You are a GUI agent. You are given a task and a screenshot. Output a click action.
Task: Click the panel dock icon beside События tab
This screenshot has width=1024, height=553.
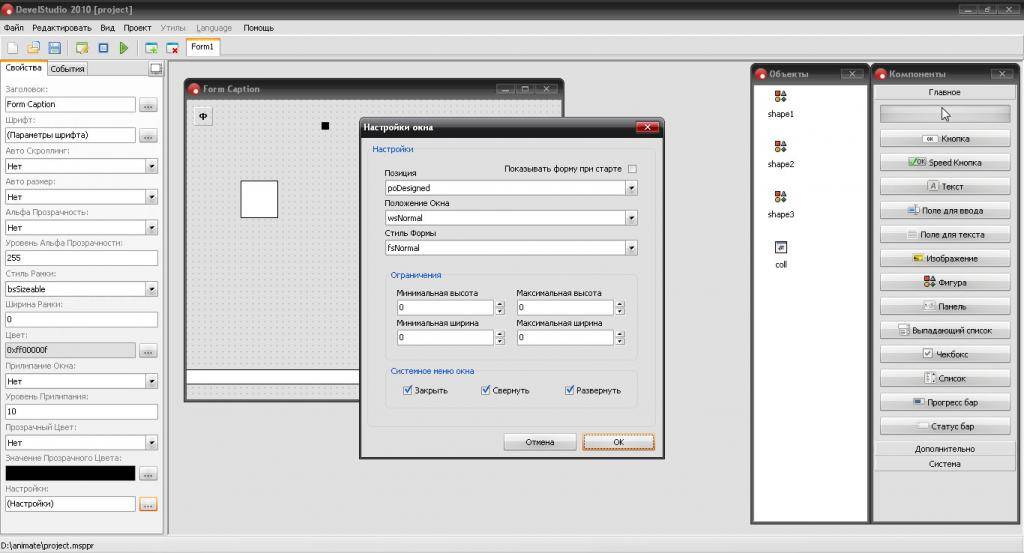(x=155, y=69)
